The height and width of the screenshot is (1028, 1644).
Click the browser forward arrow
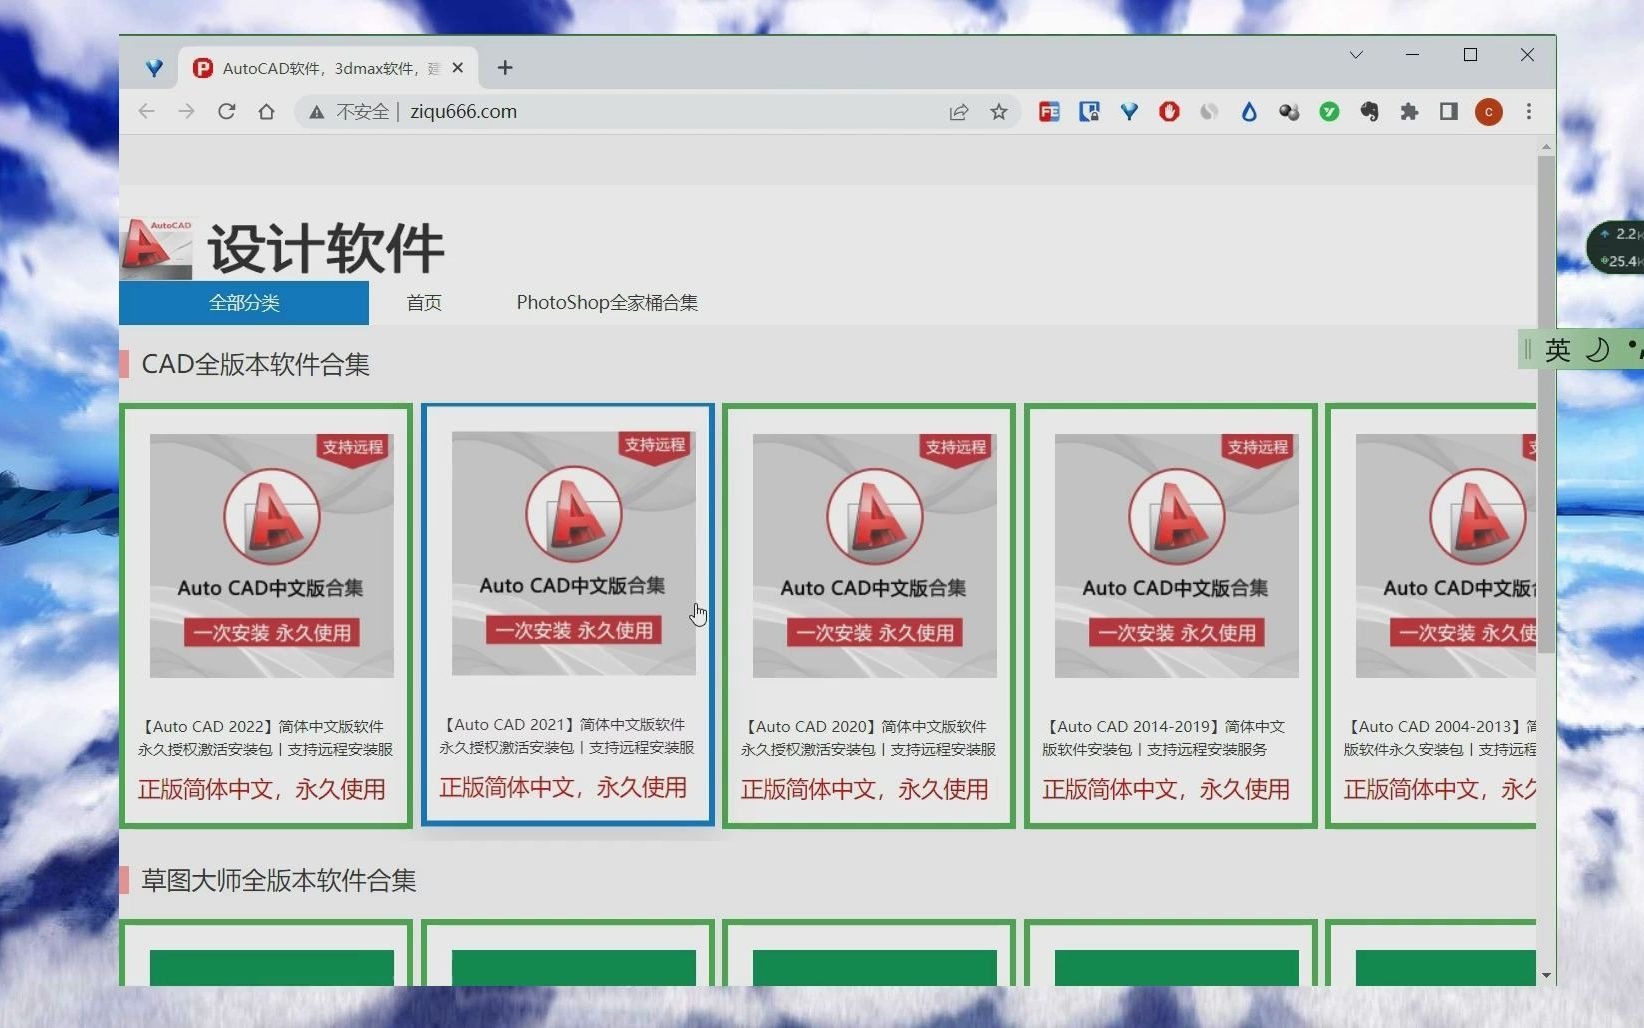186,112
